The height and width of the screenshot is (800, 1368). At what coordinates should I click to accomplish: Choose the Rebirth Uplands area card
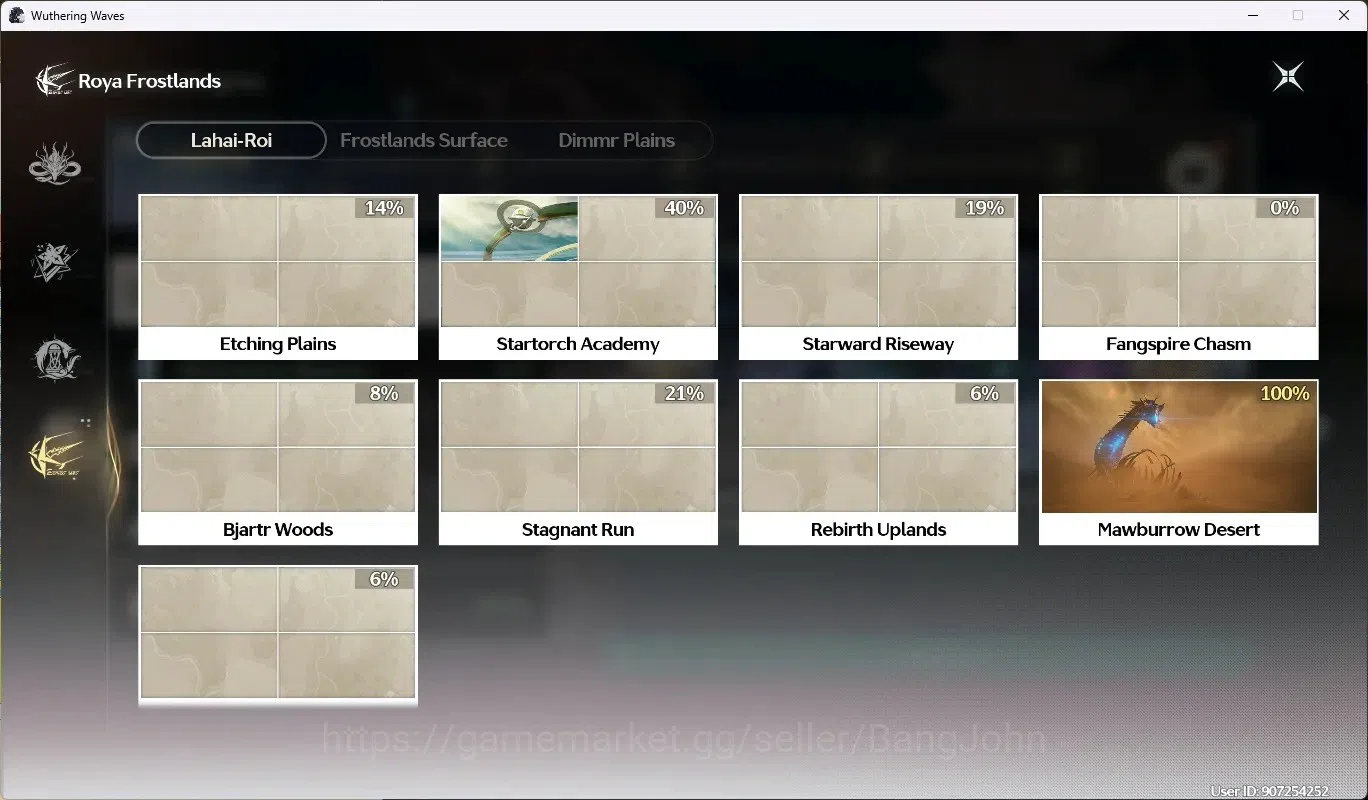(x=878, y=462)
